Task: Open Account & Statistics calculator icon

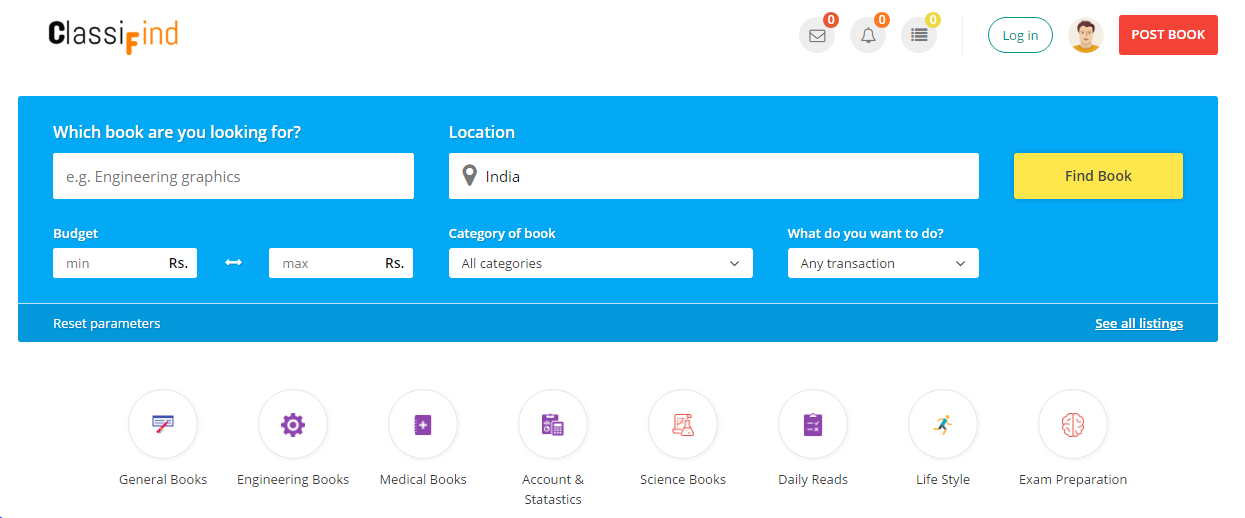Action: [553, 424]
